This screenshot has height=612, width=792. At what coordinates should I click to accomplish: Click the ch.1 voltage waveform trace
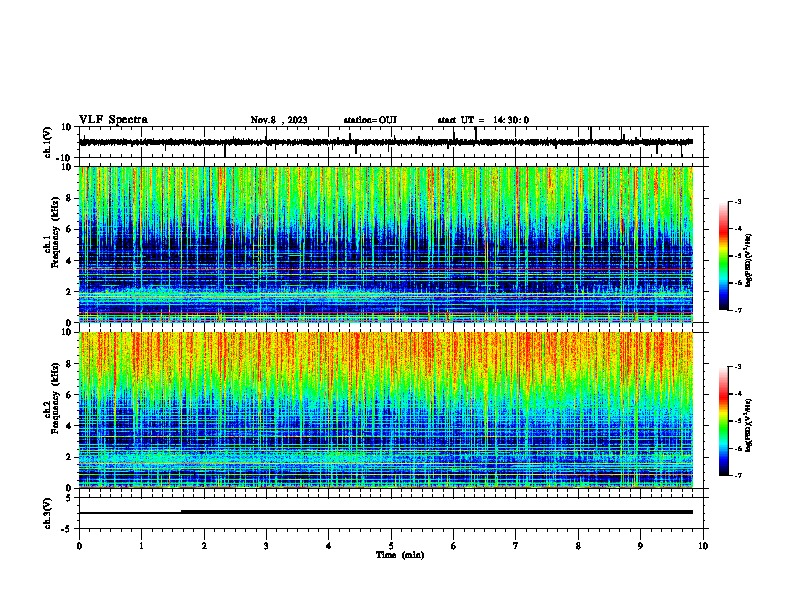(386, 142)
